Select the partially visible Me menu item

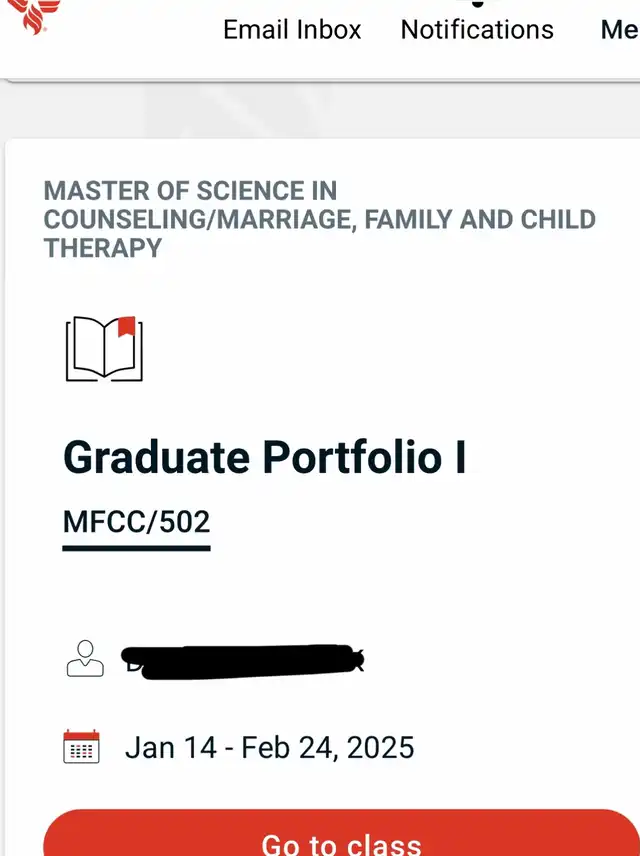(x=619, y=30)
